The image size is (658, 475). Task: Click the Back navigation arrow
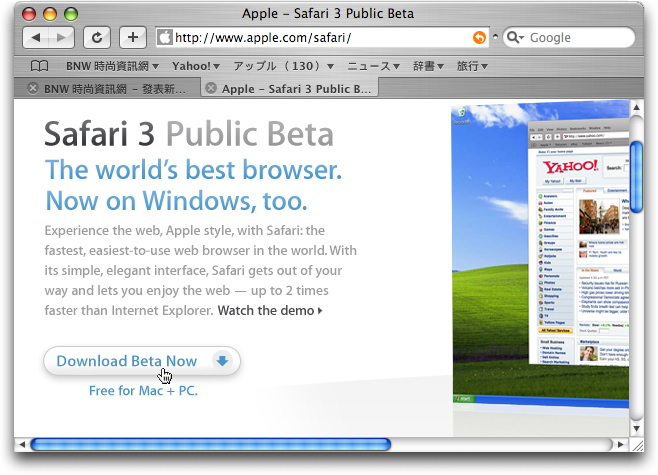36,38
